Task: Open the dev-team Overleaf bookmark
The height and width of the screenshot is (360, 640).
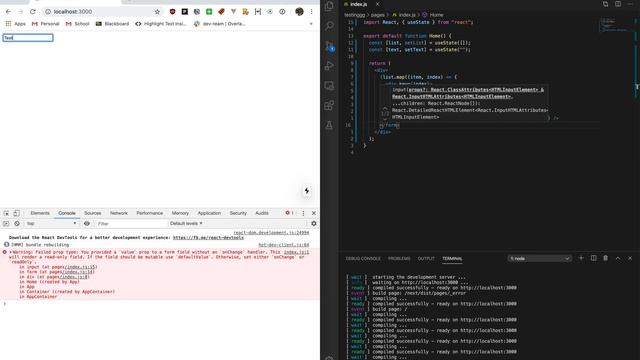Action: tap(220, 24)
